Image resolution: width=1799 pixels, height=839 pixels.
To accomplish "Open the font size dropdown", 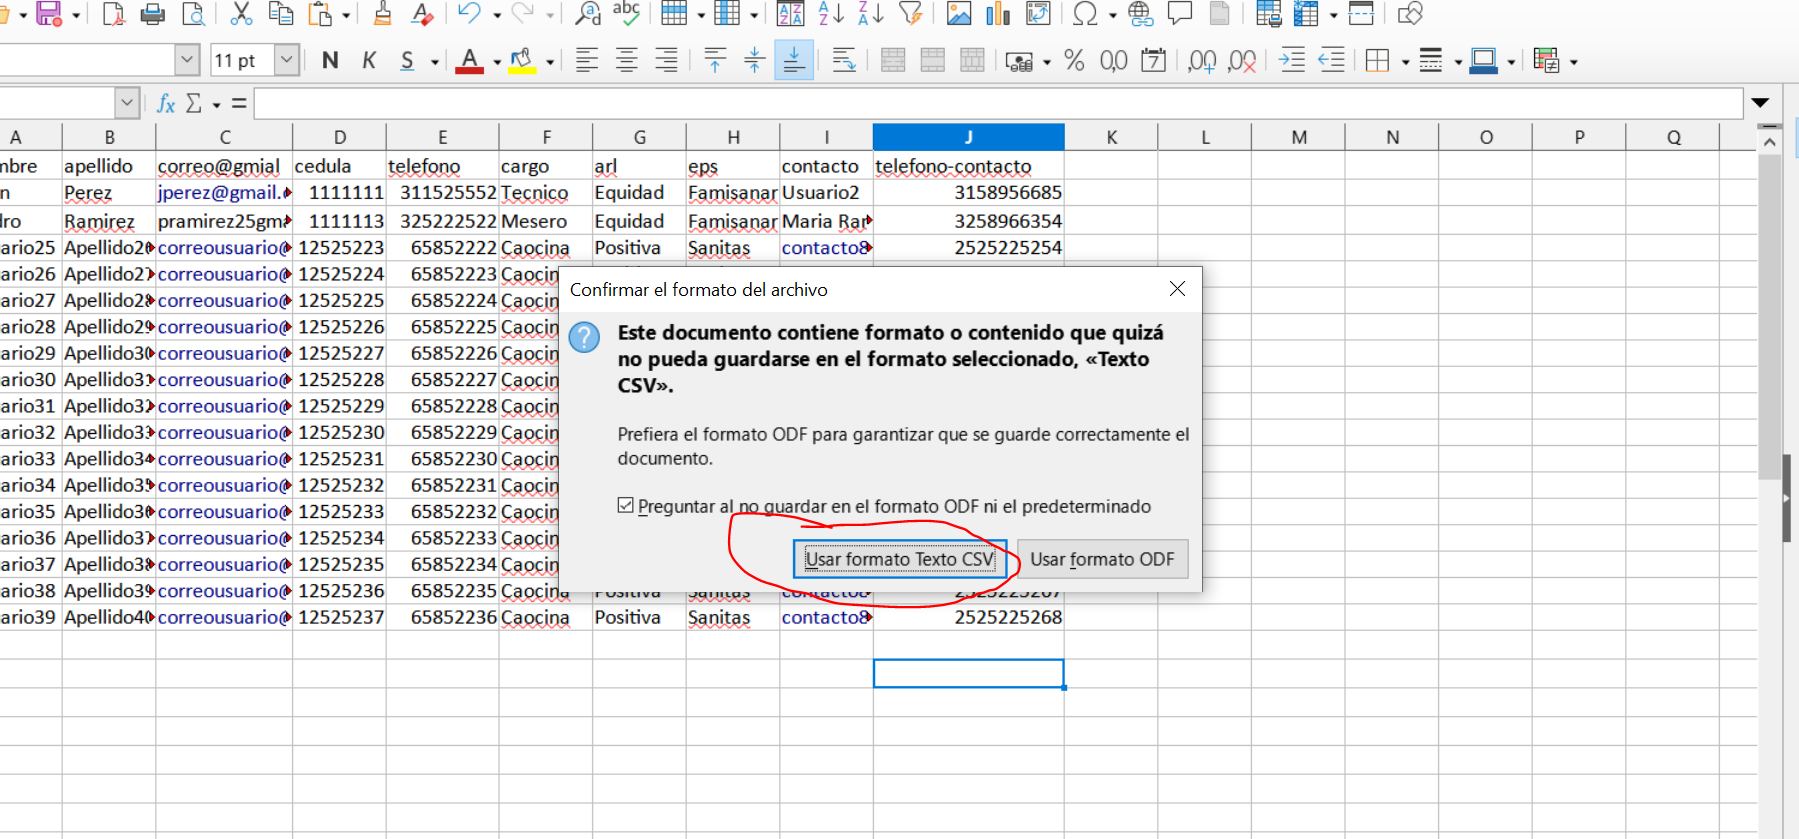I will (x=286, y=60).
